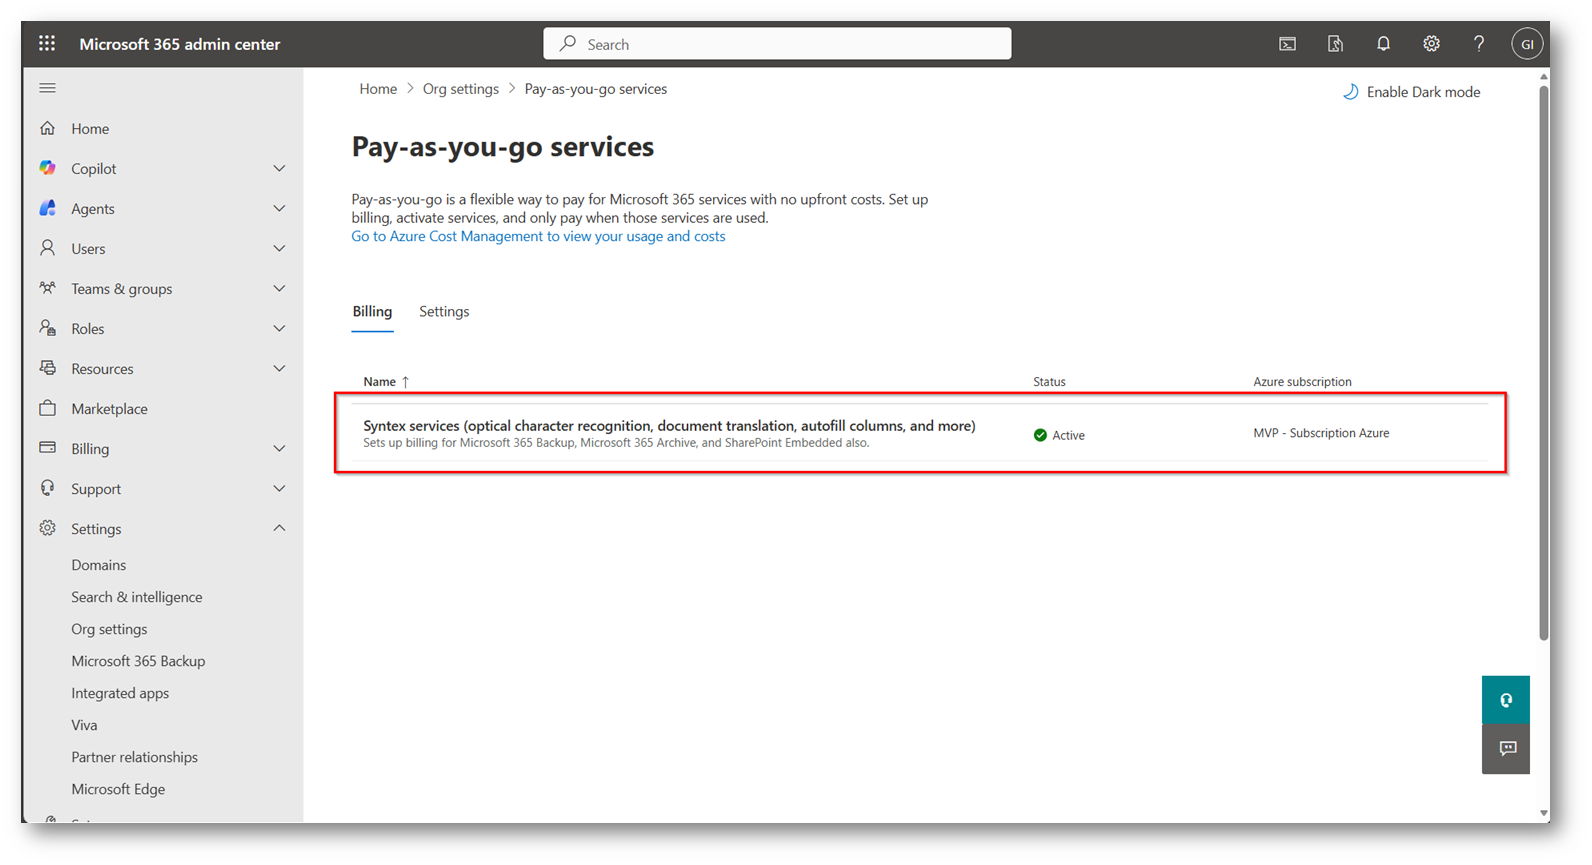Image resolution: width=1592 pixels, height=865 pixels.
Task: Open the Cloud Shell icon in header
Action: [x=1287, y=44]
